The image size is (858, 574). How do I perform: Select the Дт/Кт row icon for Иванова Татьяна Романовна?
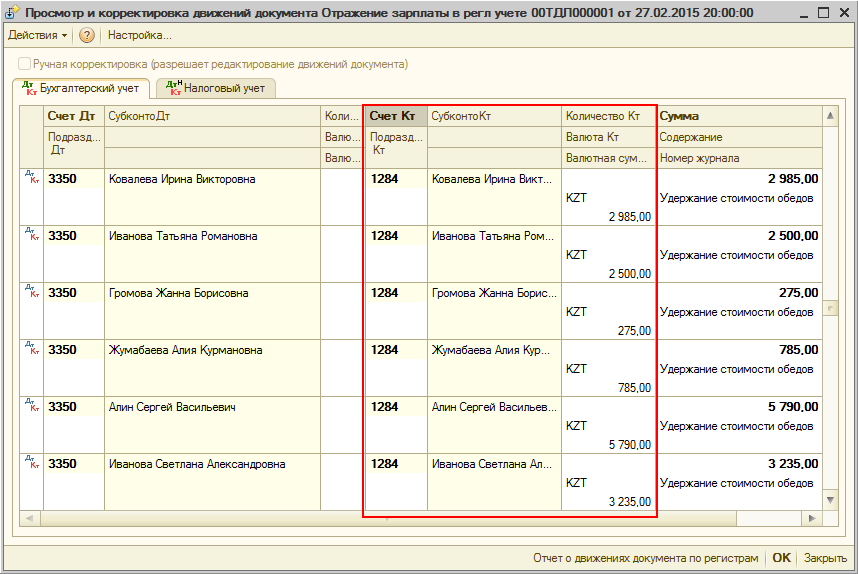pyautogui.click(x=31, y=235)
